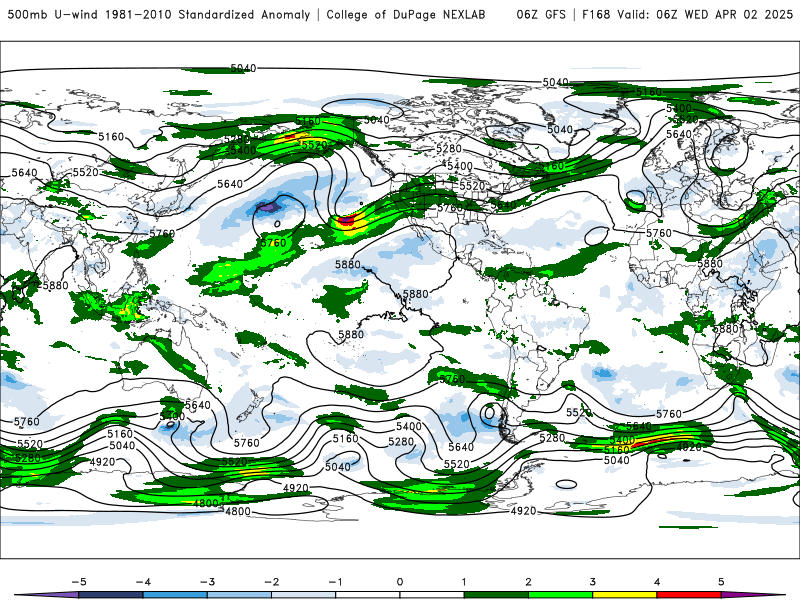800x600 pixels.
Task: Click the dark navy colorbar segment
Action: coord(111,595)
